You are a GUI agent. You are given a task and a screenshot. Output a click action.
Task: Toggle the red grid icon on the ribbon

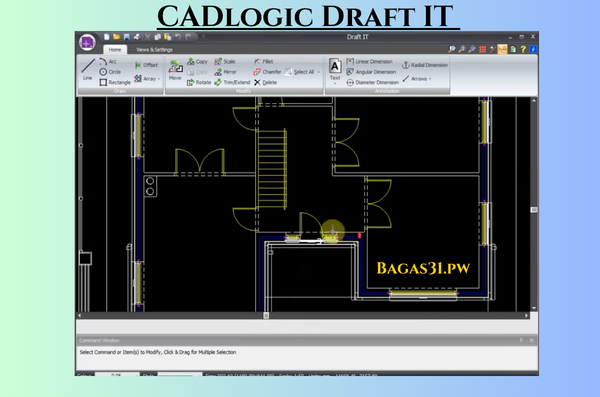point(483,49)
